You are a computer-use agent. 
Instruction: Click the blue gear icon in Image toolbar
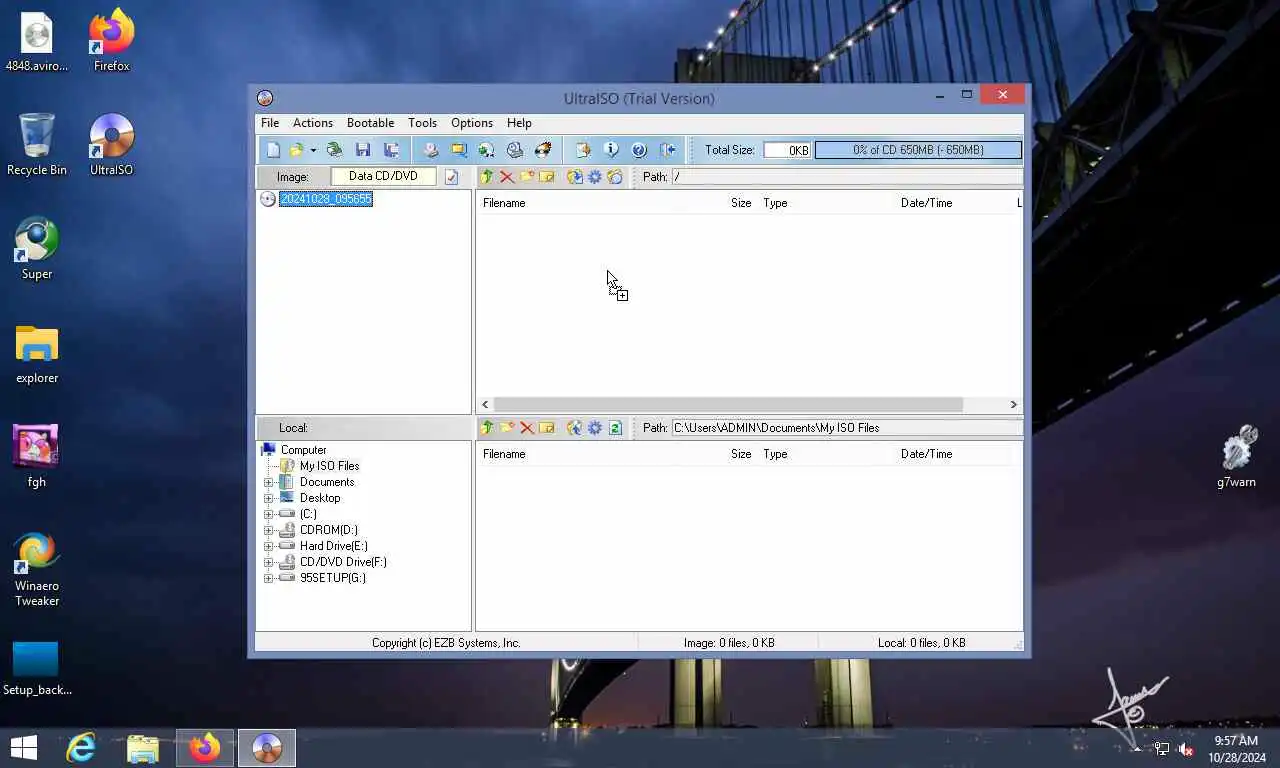595,177
